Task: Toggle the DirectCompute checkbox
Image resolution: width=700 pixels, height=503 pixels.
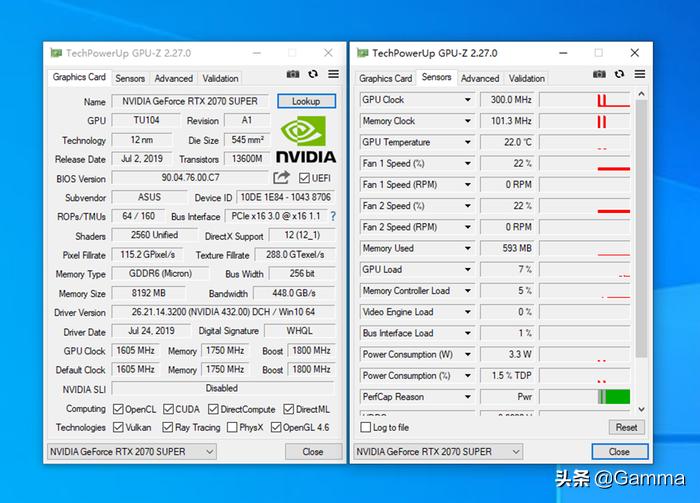Action: (213, 409)
